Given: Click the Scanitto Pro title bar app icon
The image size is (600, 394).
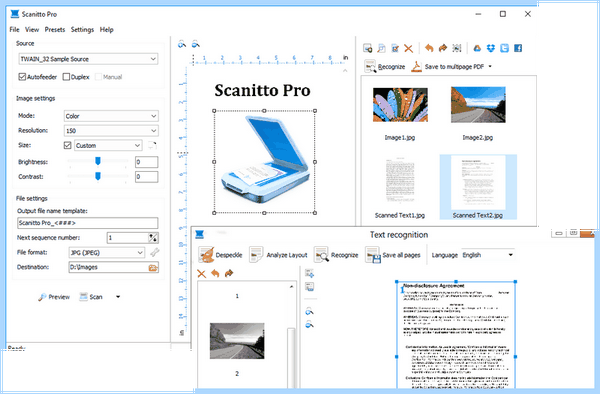Looking at the screenshot, I should coord(15,14).
